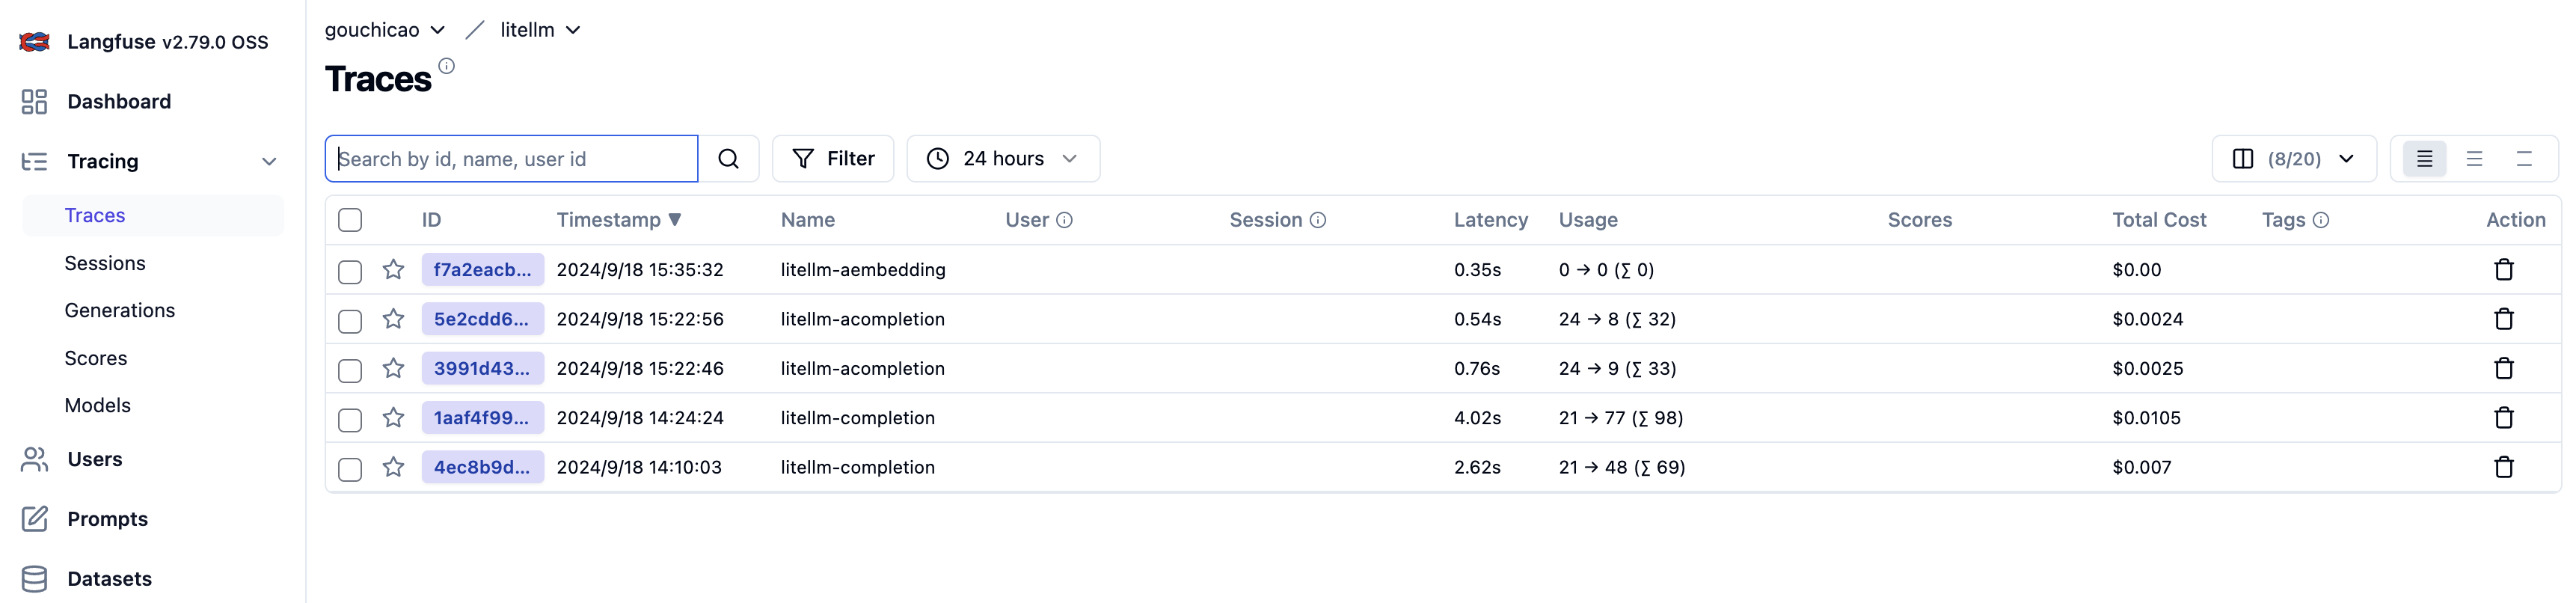Open the column visibility (8/20) dropdown

(x=2293, y=159)
